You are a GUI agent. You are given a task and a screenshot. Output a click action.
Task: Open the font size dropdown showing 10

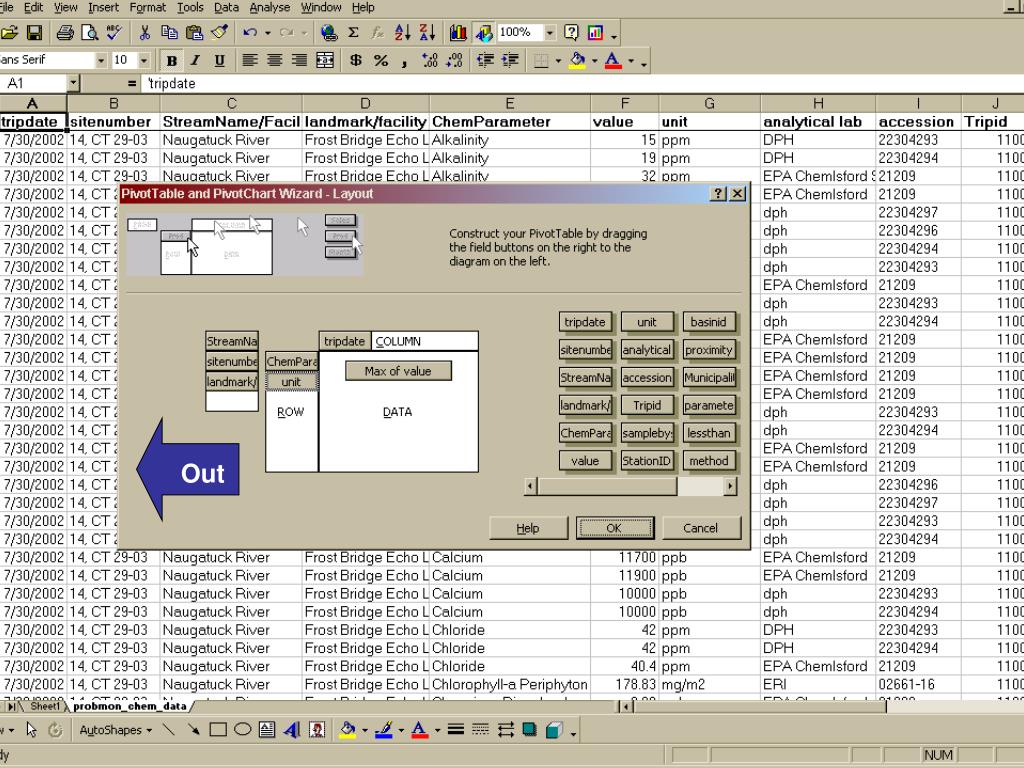(x=144, y=61)
